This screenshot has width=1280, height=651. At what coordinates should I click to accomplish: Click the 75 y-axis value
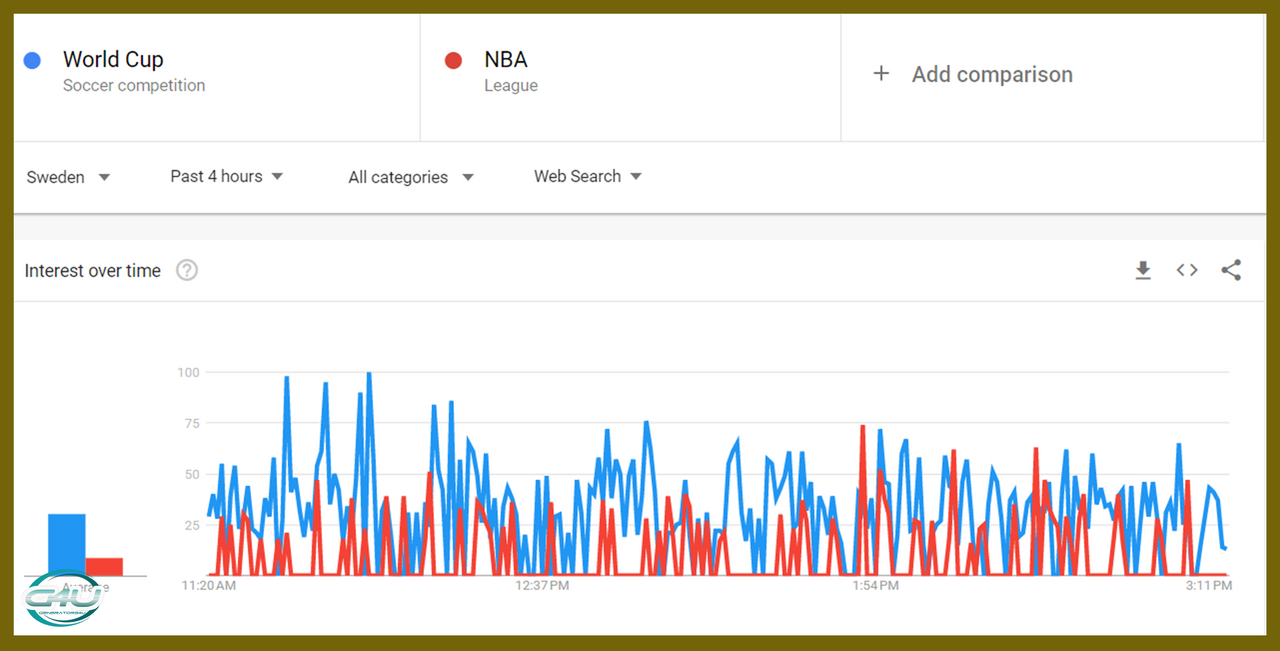pyautogui.click(x=192, y=423)
